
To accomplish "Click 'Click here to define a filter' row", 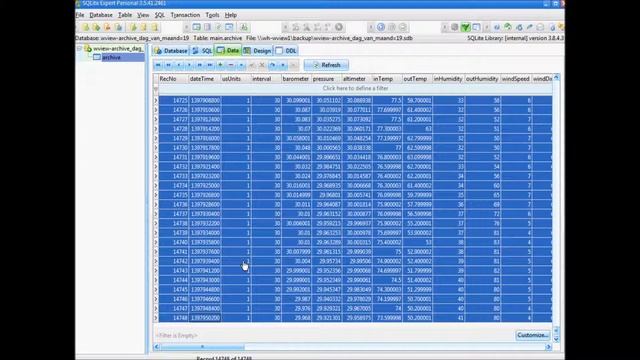I will click(356, 89).
